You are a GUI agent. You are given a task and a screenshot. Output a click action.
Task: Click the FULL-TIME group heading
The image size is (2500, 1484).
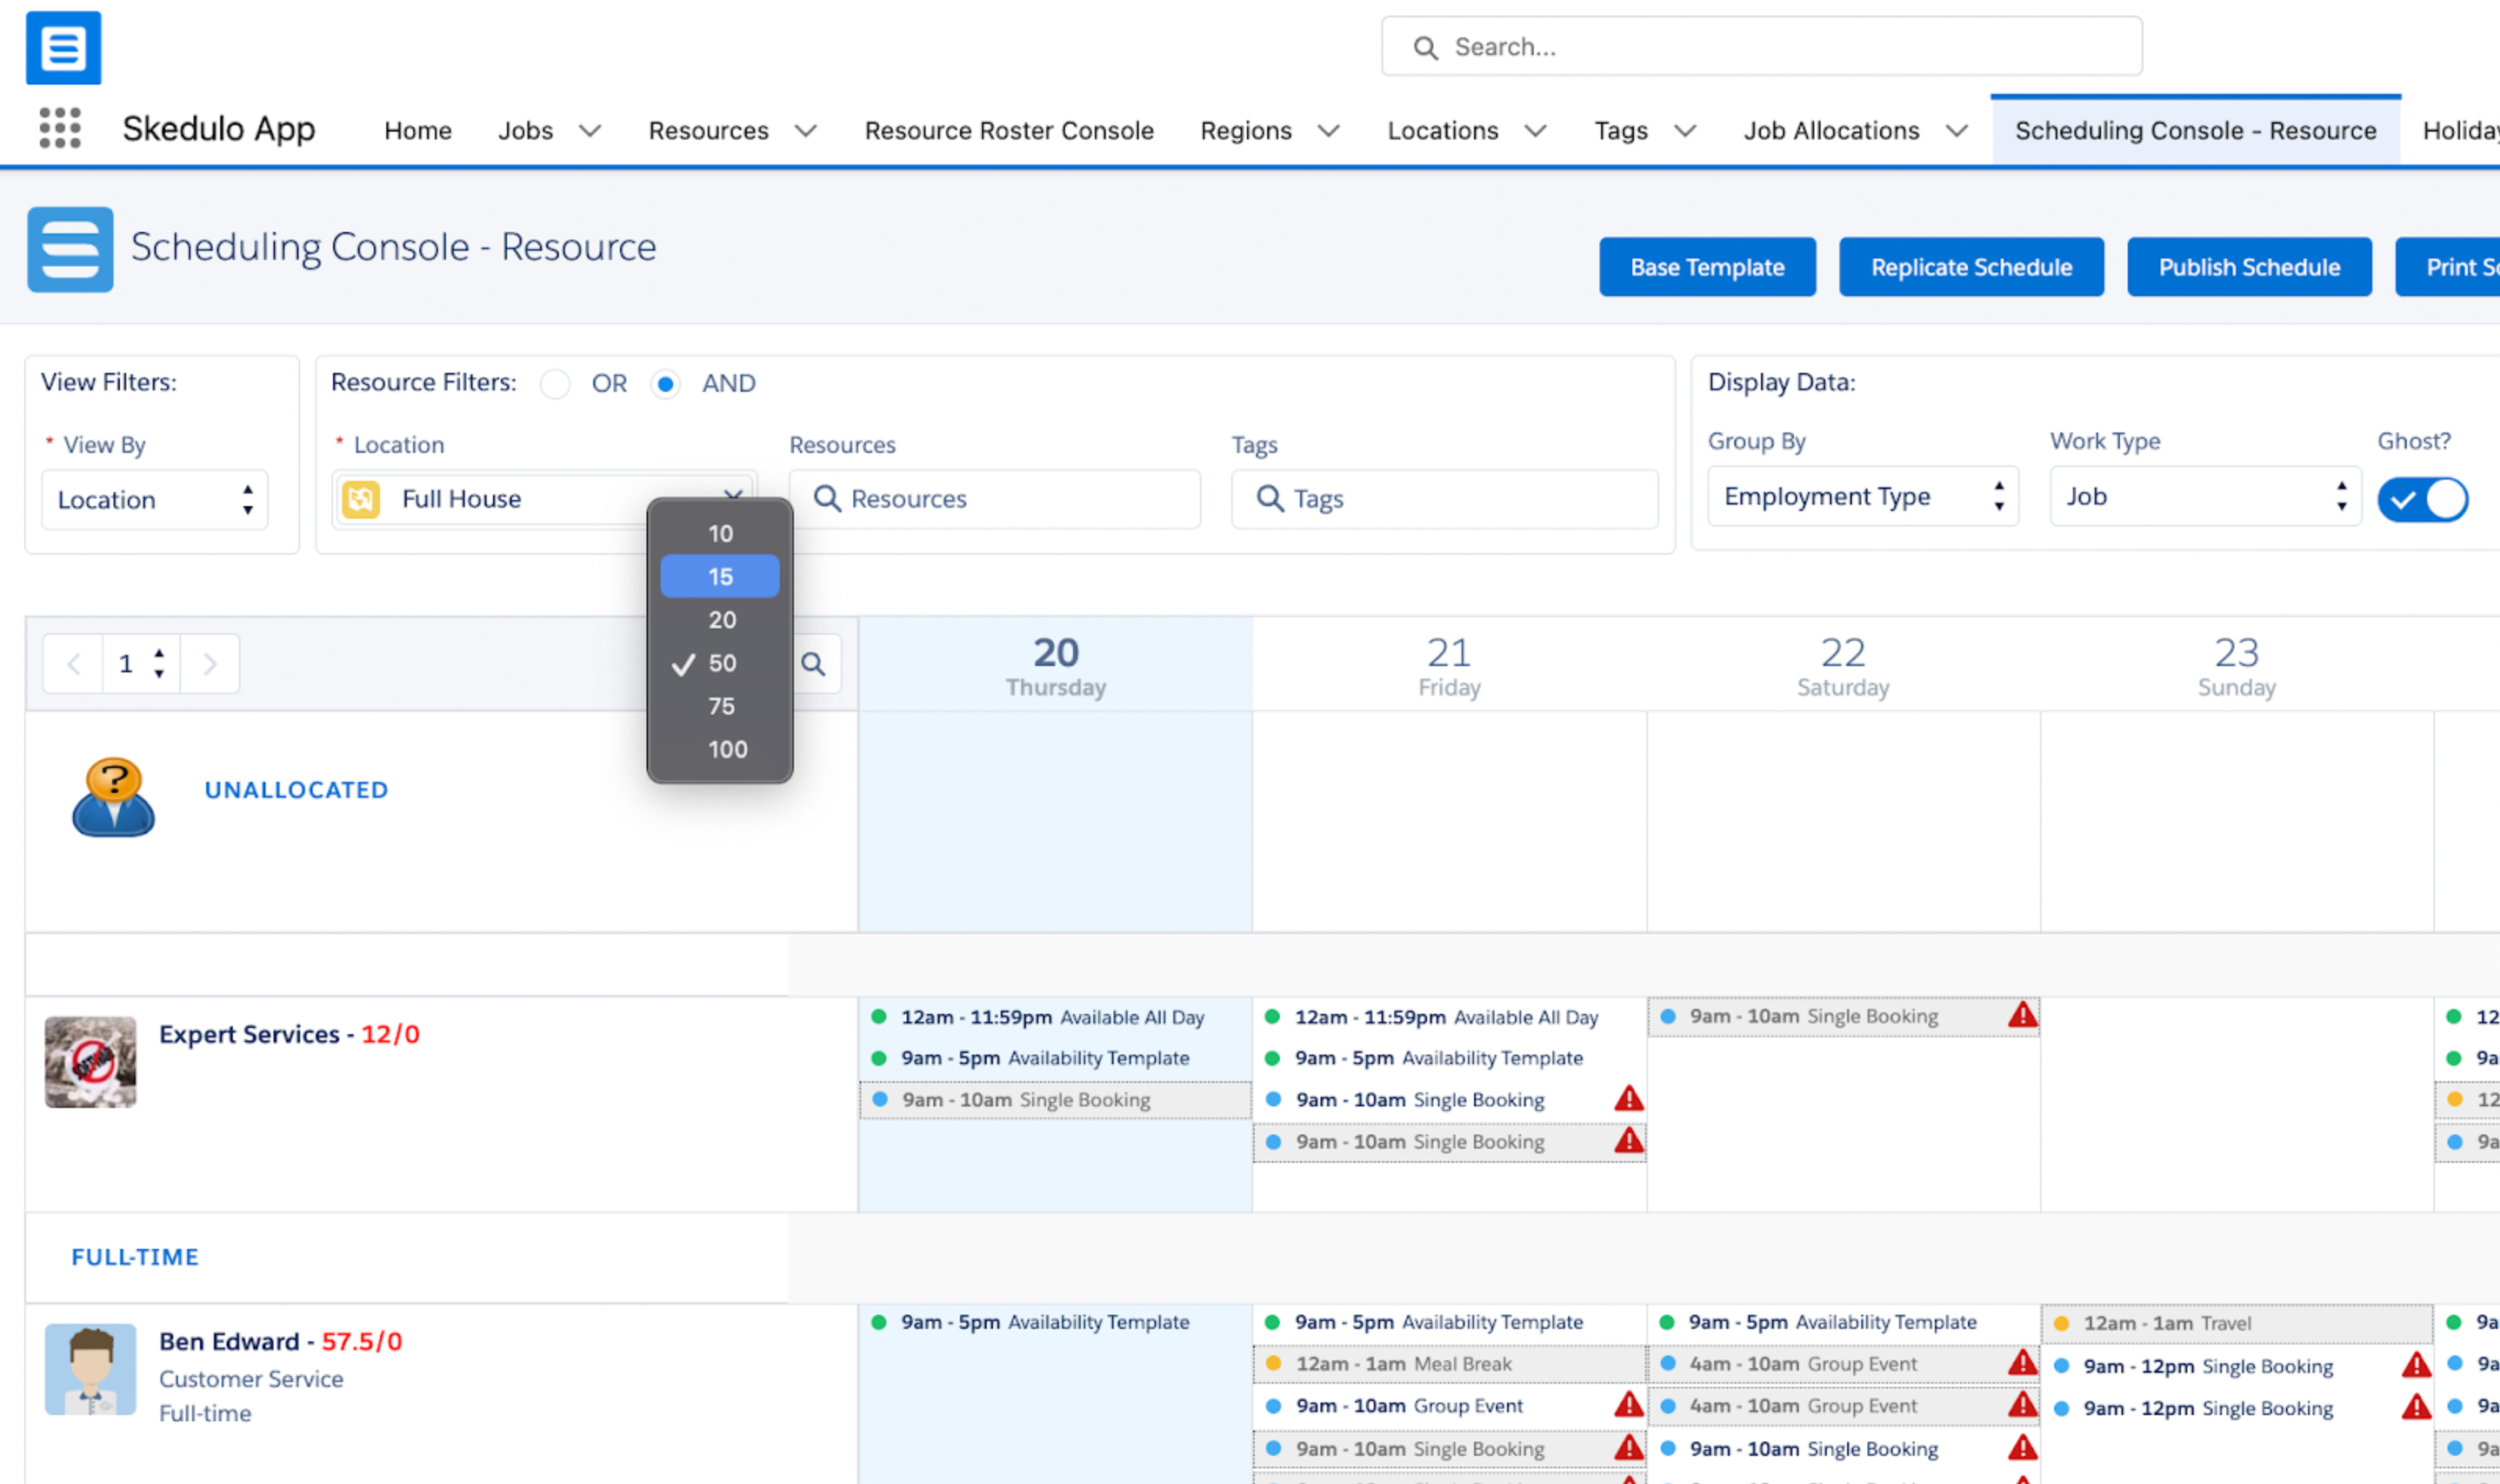[135, 1257]
